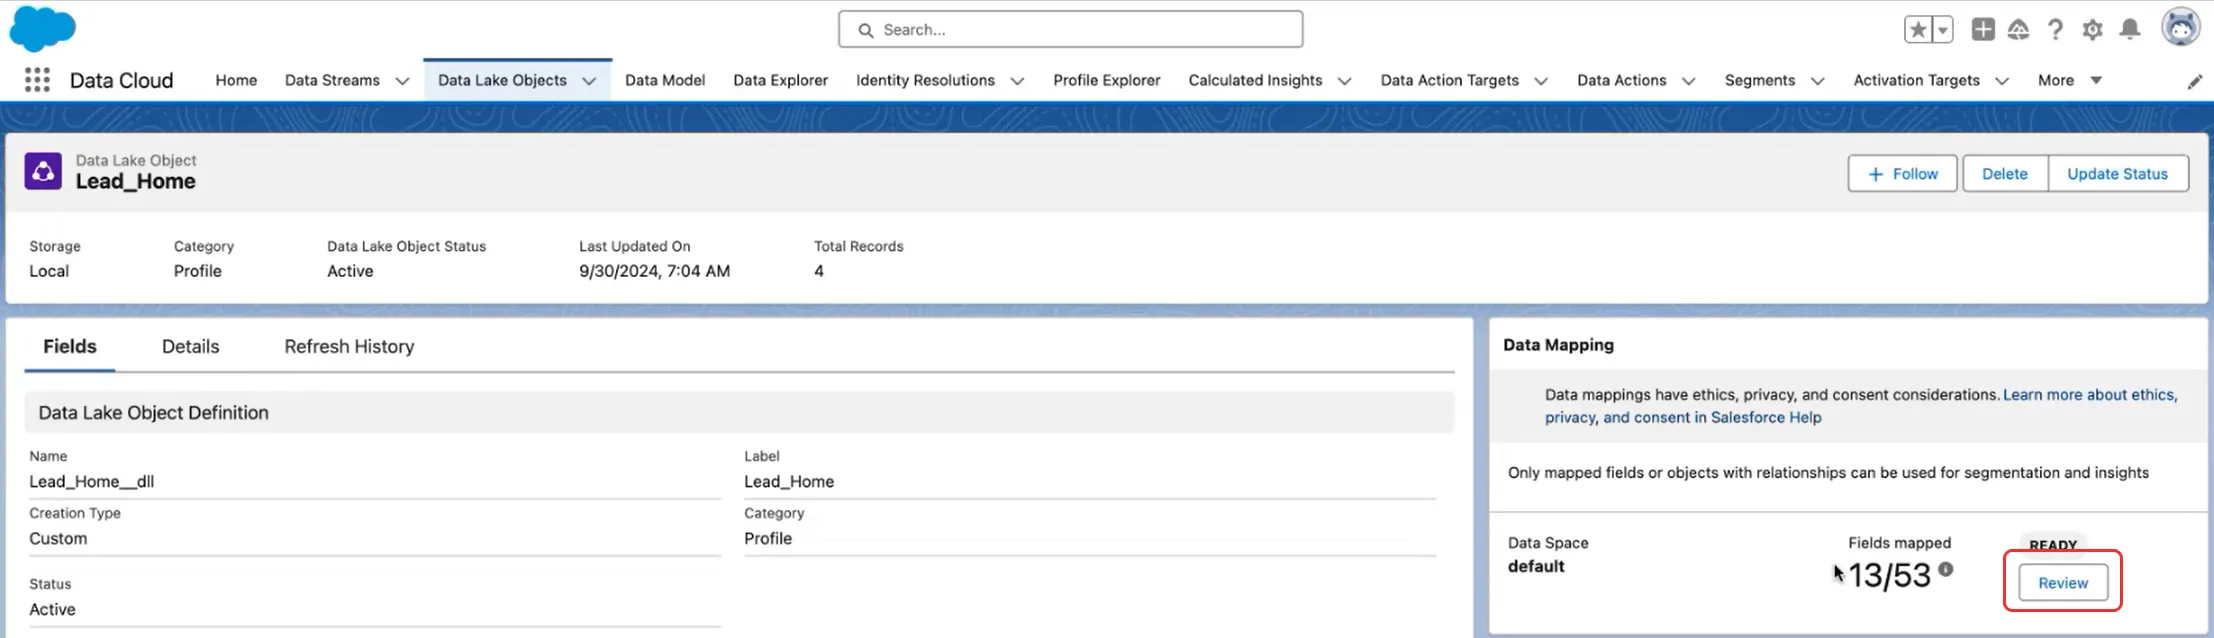
Task: Click the Label value Lead_Home
Action: tap(788, 481)
